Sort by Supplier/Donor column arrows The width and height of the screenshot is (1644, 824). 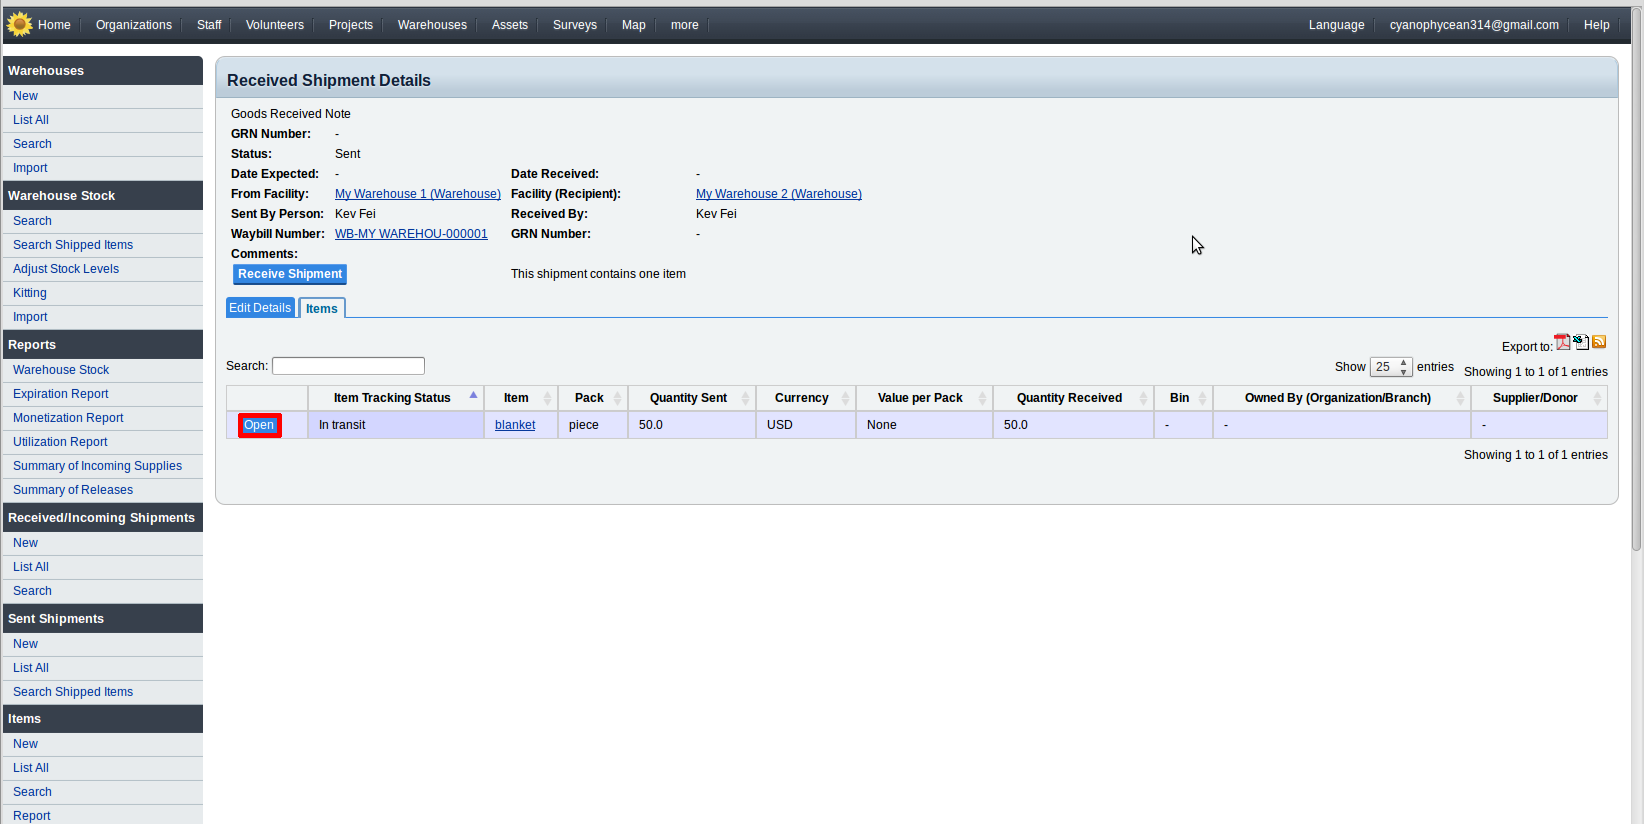1597,398
